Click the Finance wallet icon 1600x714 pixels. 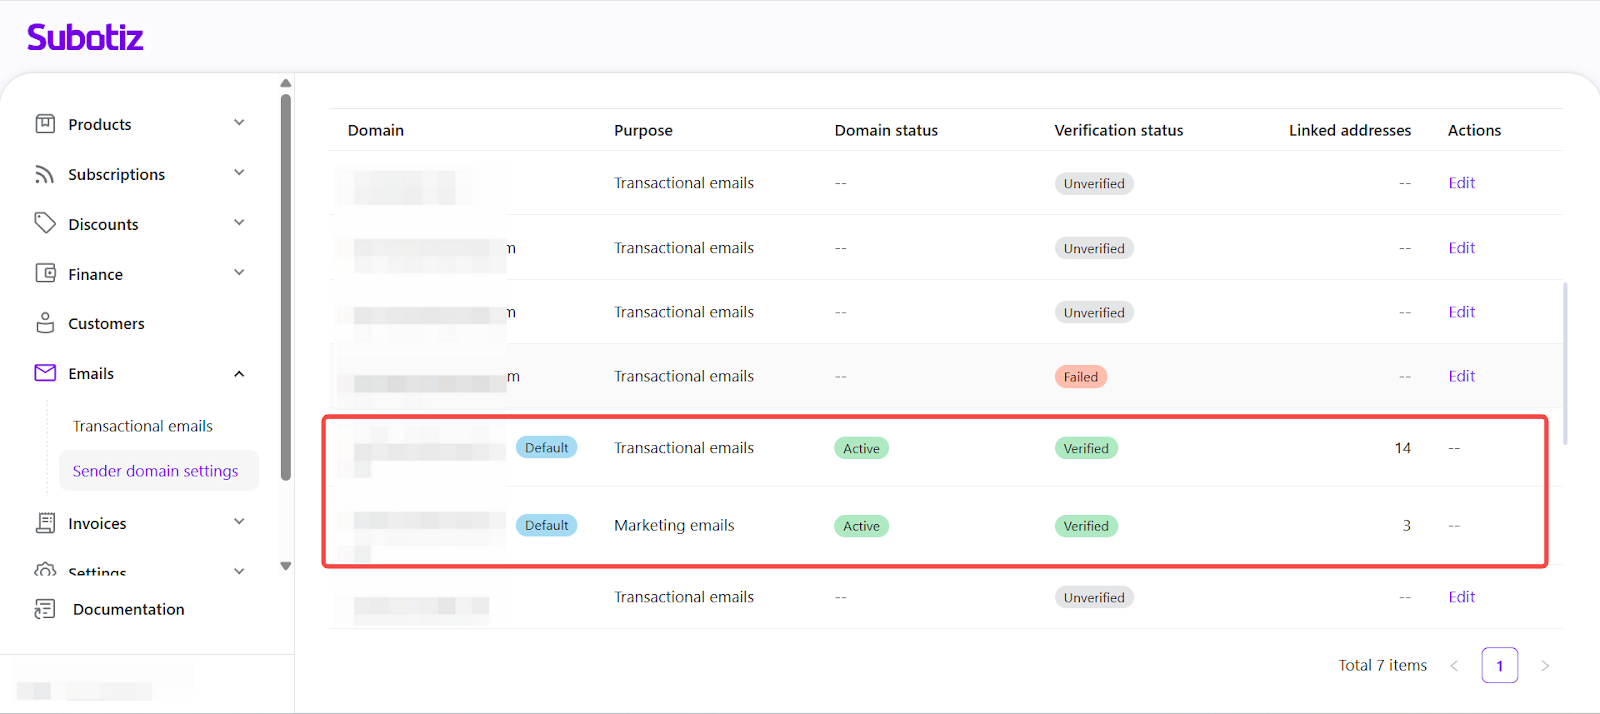[x=45, y=273]
